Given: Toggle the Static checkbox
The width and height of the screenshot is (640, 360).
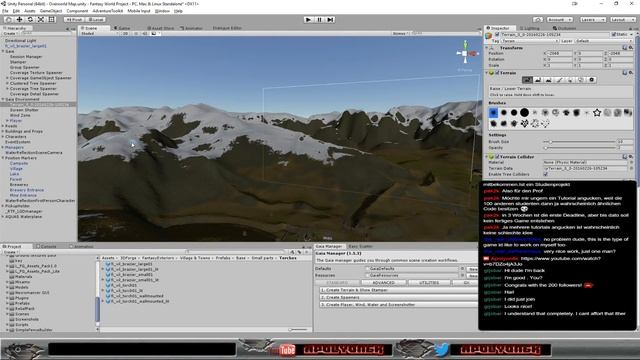Looking at the screenshot, I should (x=614, y=35).
